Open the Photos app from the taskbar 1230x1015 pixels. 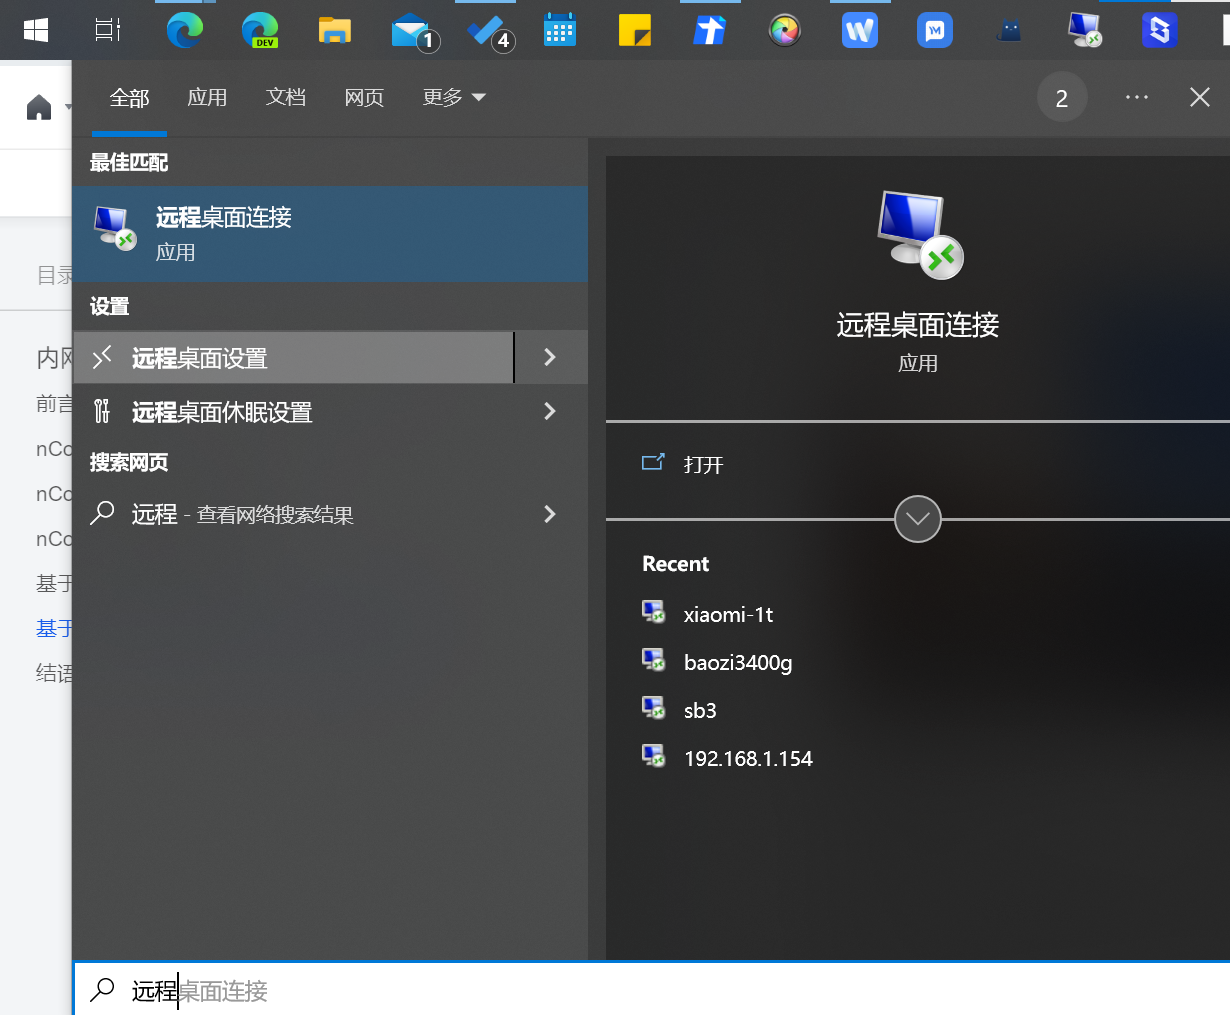coord(785,30)
